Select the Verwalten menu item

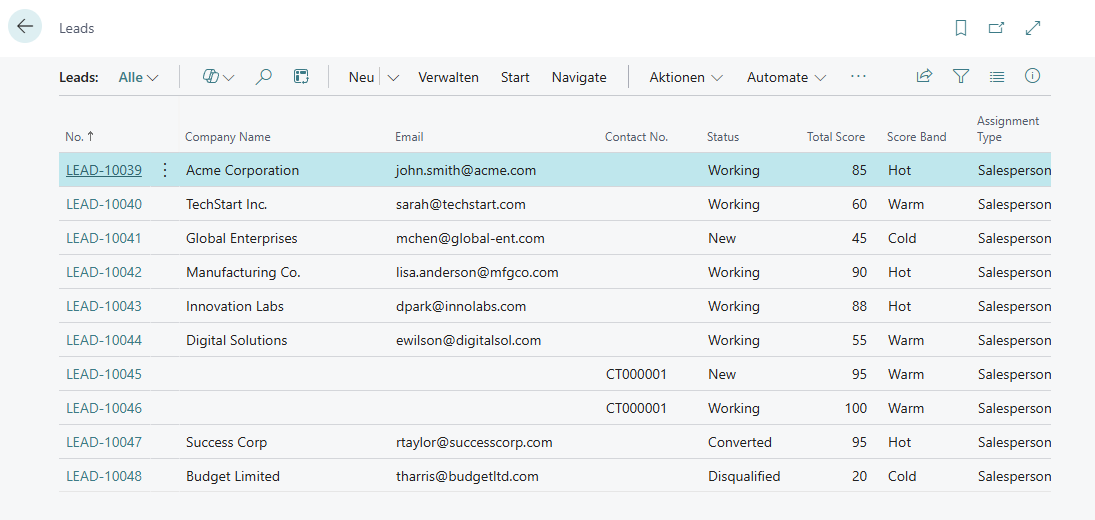click(448, 77)
